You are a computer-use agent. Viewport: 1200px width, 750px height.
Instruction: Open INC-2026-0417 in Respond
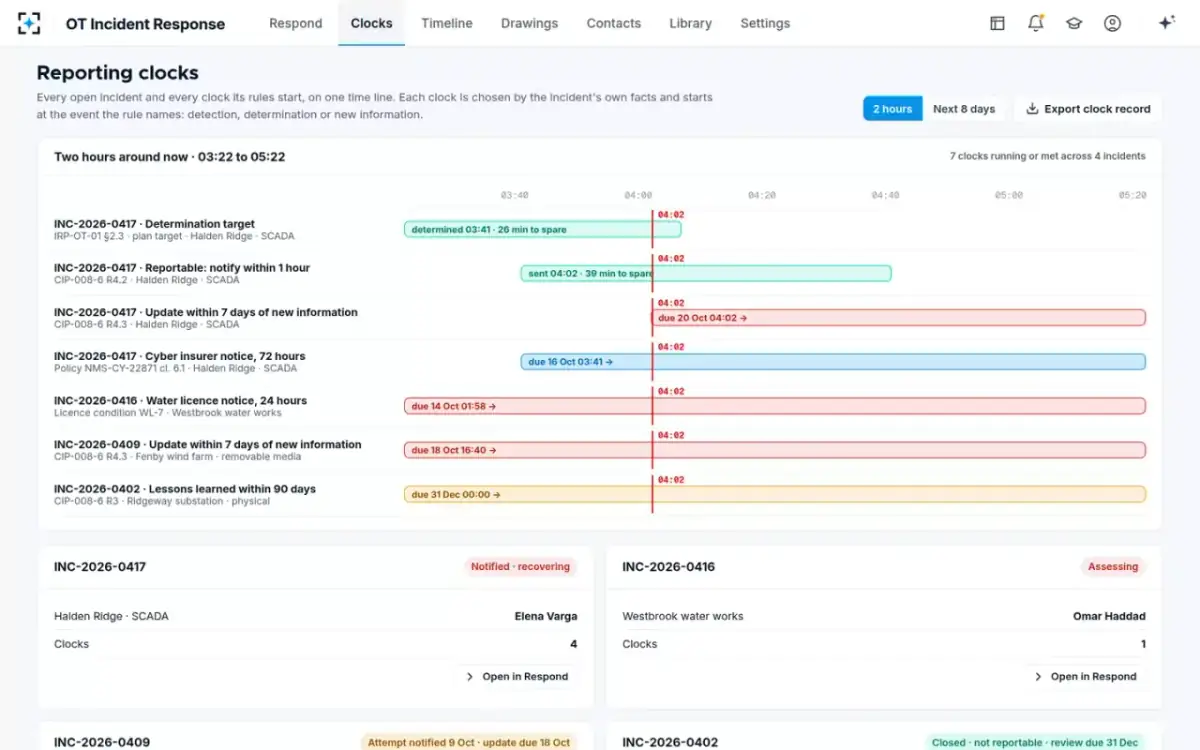[x=517, y=677]
